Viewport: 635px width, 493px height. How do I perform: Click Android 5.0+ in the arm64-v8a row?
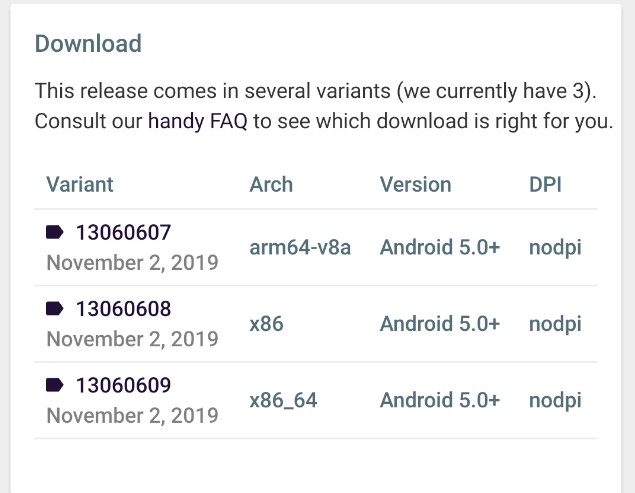440,247
